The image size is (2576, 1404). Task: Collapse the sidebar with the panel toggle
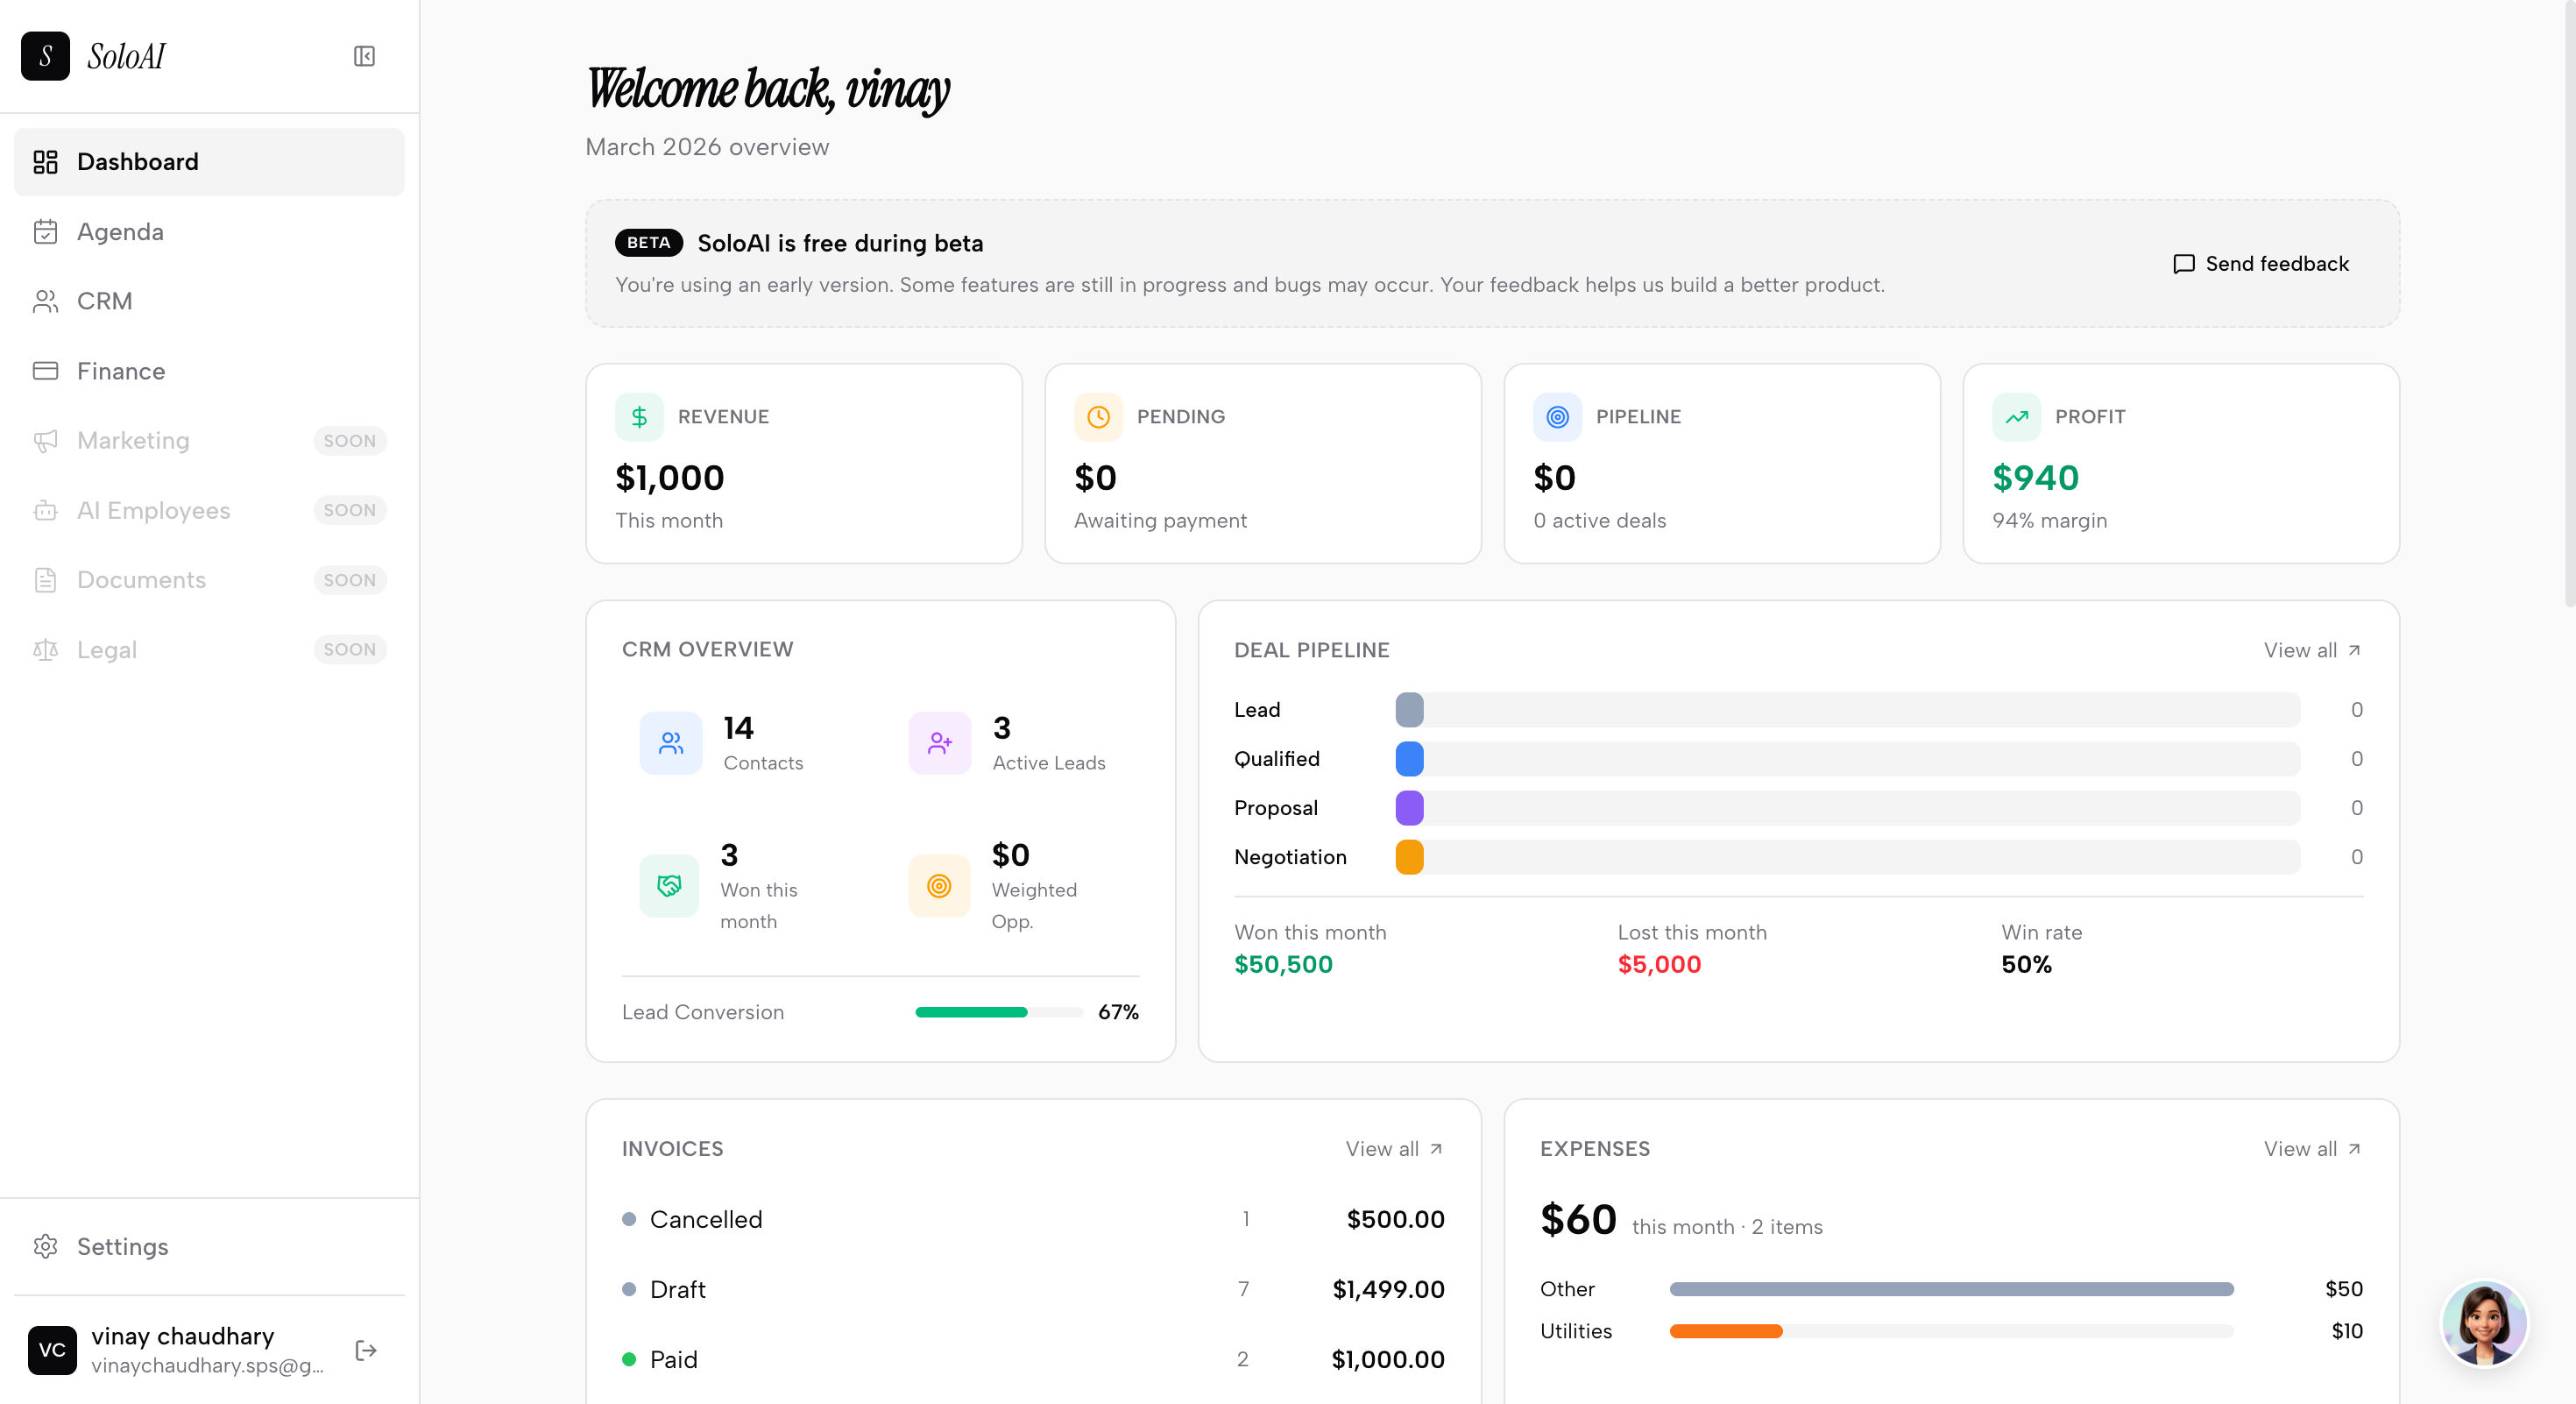click(364, 55)
